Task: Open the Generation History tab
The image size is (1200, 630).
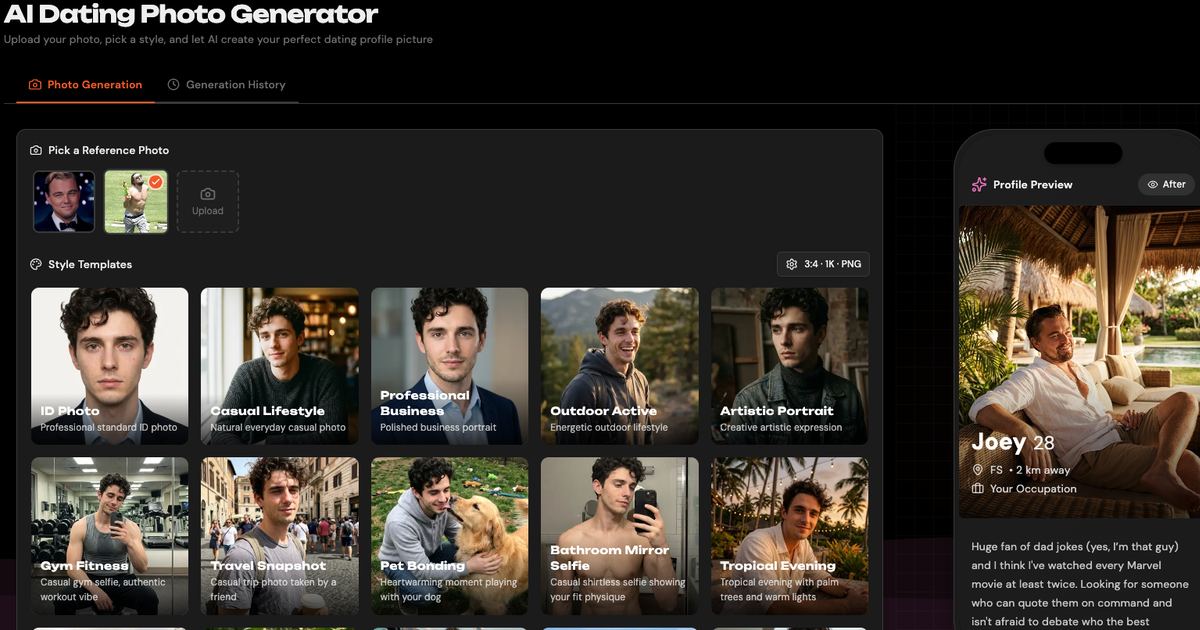Action: pyautogui.click(x=226, y=85)
